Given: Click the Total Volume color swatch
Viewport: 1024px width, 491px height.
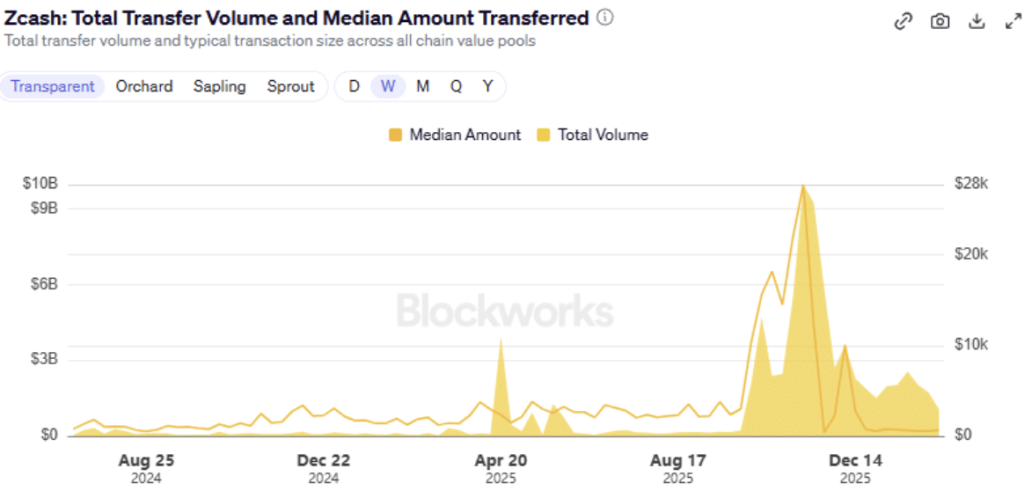Looking at the screenshot, I should (x=544, y=135).
